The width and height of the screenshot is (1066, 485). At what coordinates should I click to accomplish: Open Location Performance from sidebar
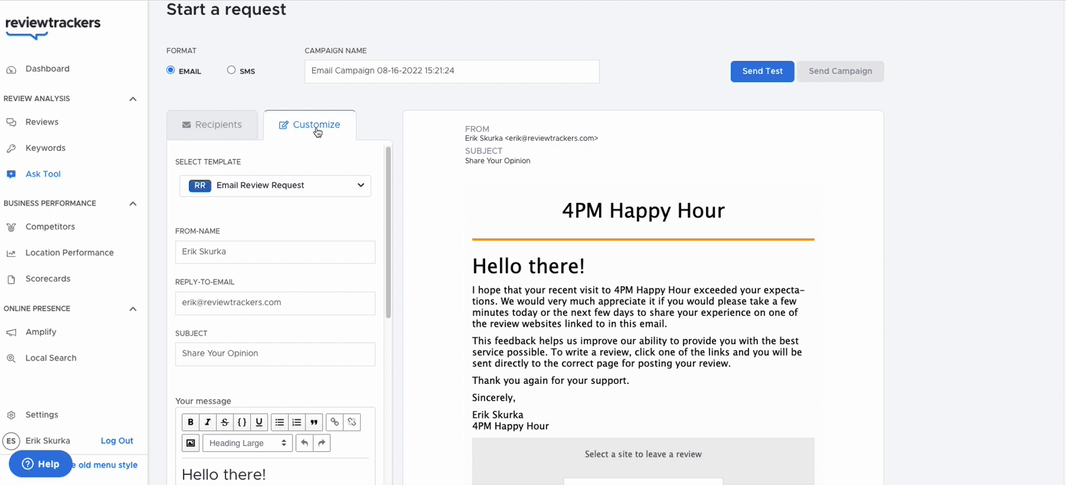coord(69,253)
